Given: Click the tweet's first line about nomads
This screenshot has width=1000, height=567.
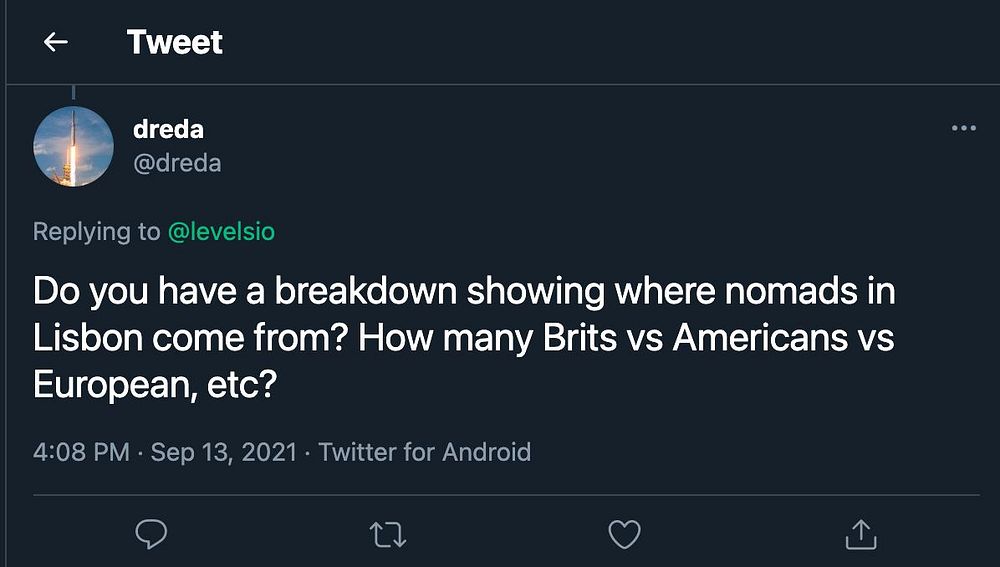Looking at the screenshot, I should (463, 291).
